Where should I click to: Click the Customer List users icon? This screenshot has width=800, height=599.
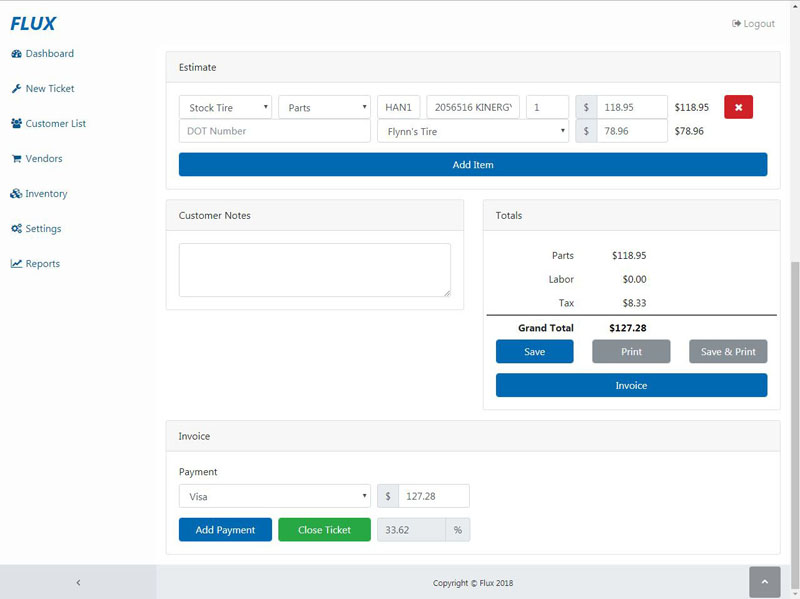click(x=17, y=124)
